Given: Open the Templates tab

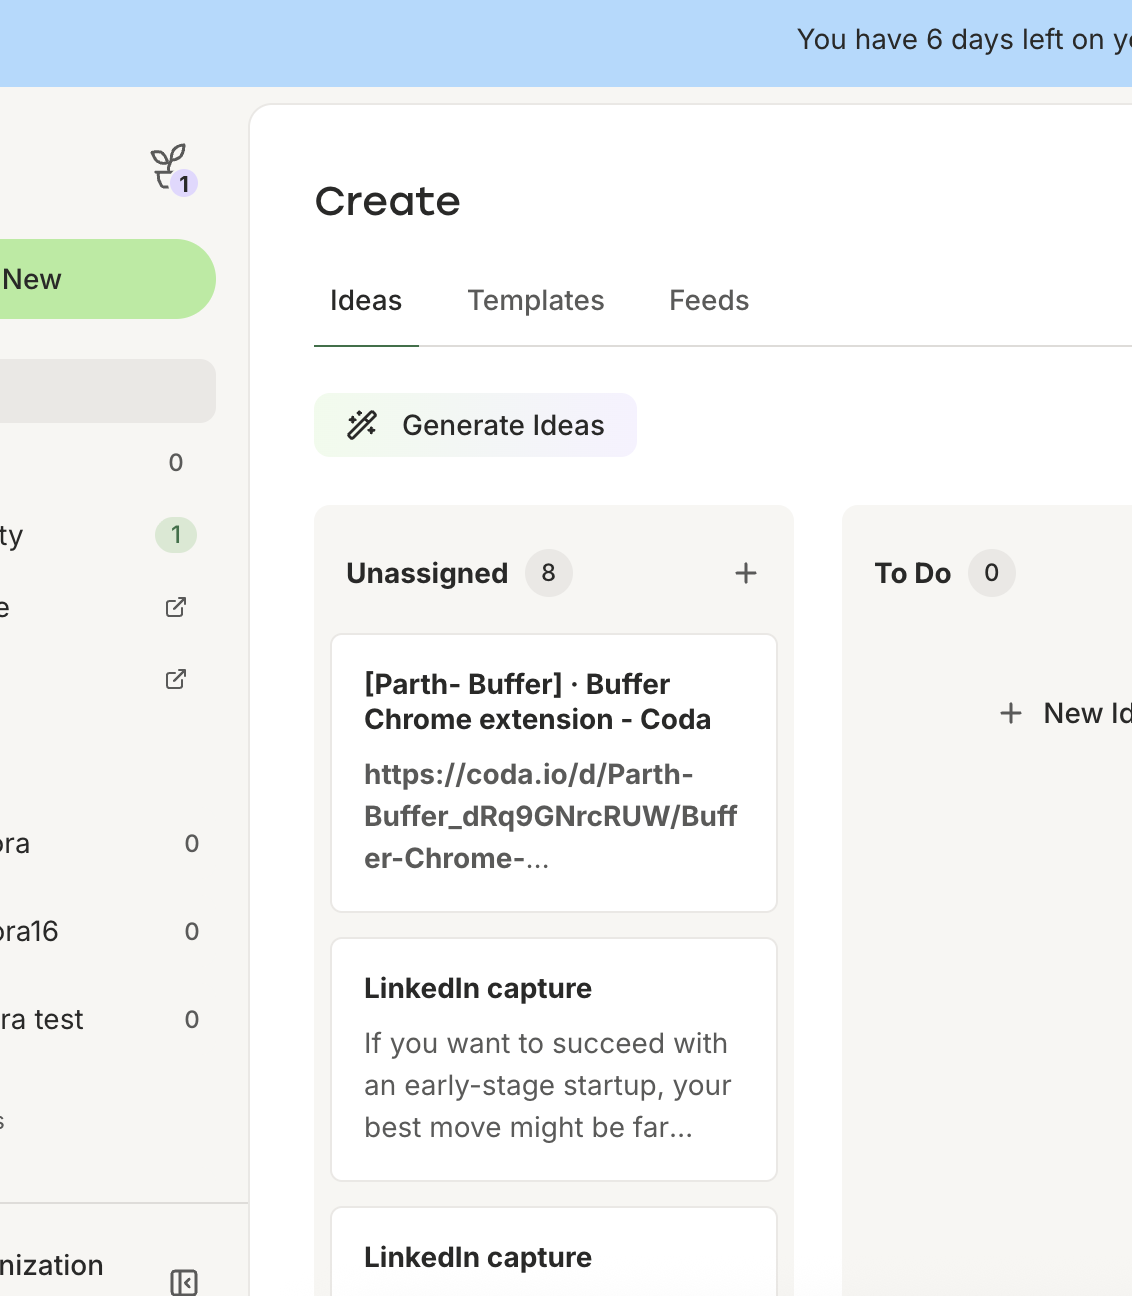Looking at the screenshot, I should click(x=536, y=300).
